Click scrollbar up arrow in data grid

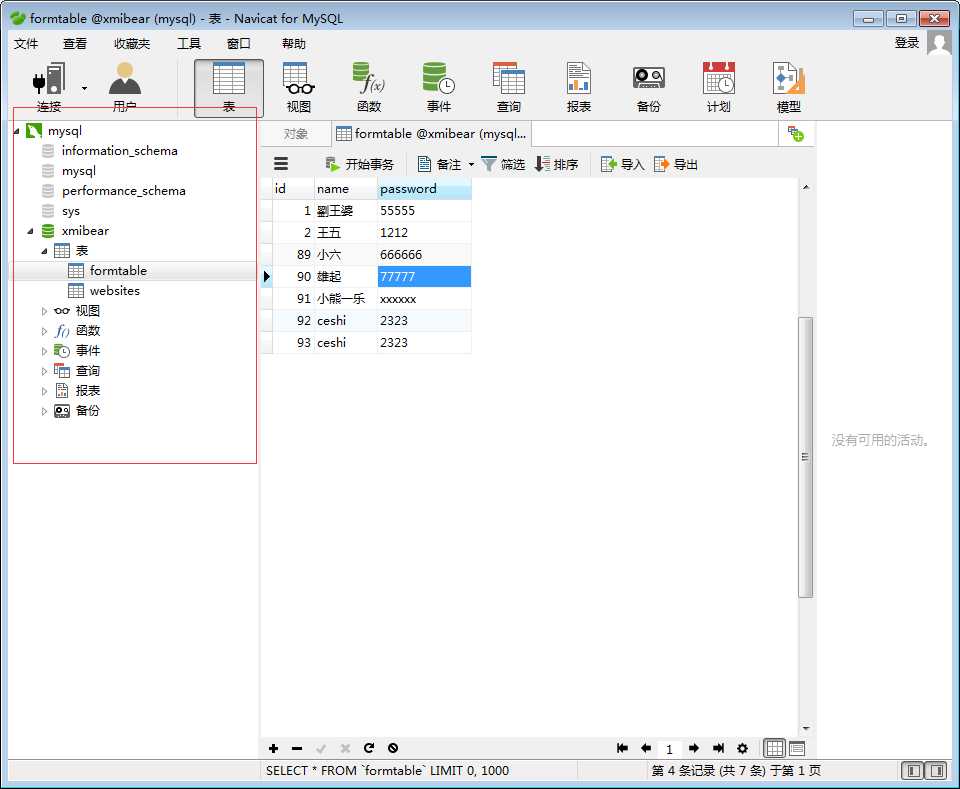click(x=806, y=187)
